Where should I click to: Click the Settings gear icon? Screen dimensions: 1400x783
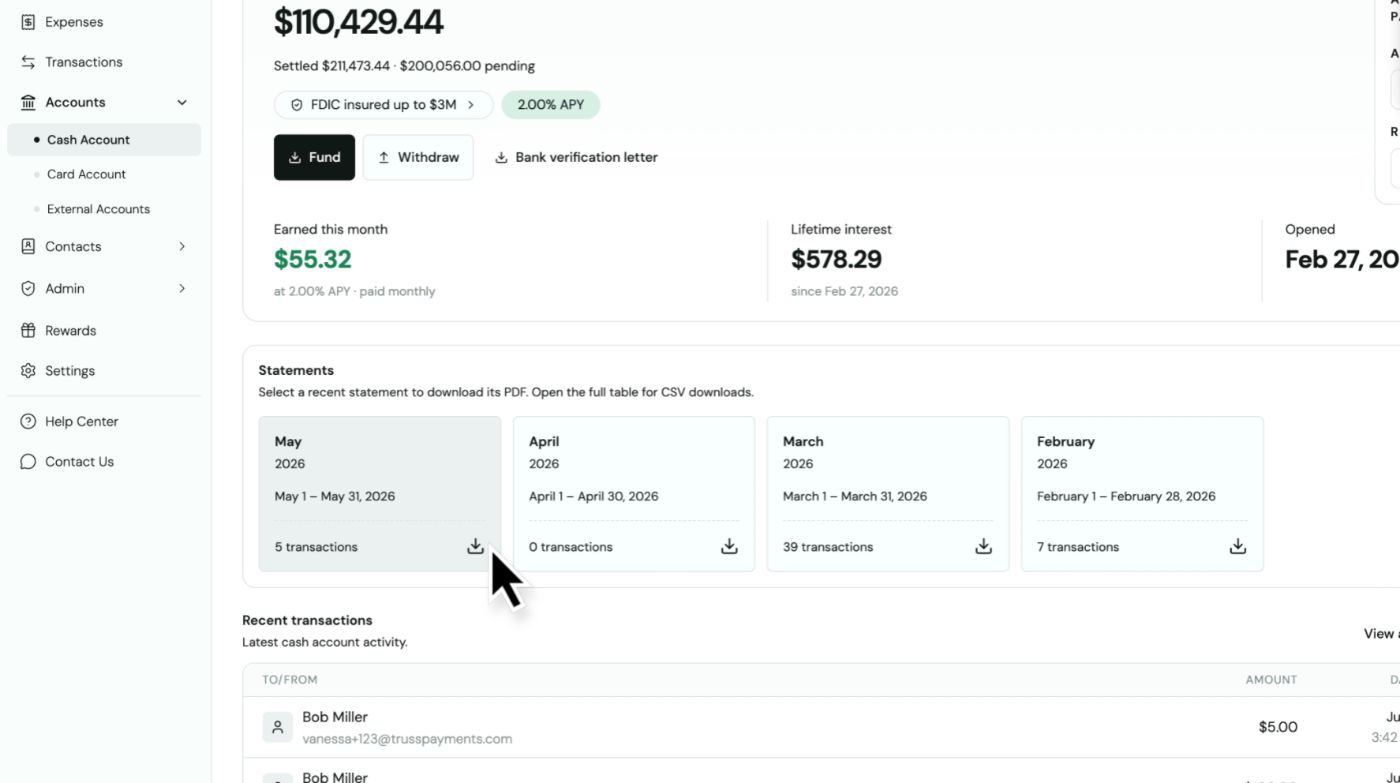pyautogui.click(x=28, y=371)
